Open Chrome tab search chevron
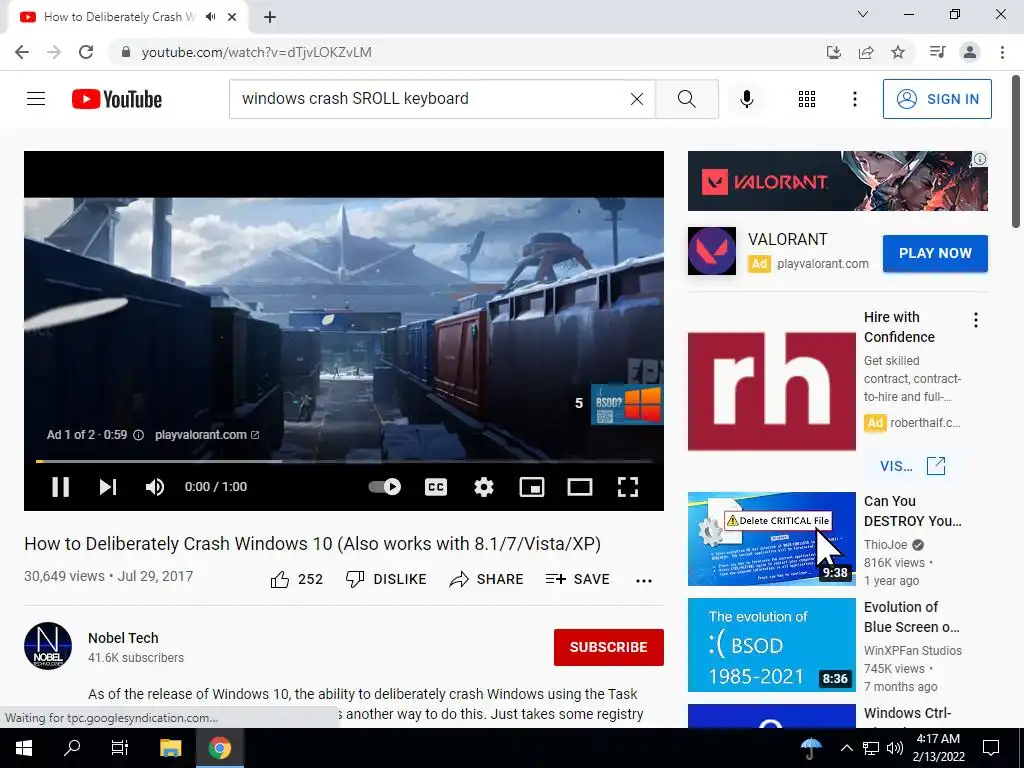Image resolution: width=1024 pixels, height=768 pixels. pos(863,14)
